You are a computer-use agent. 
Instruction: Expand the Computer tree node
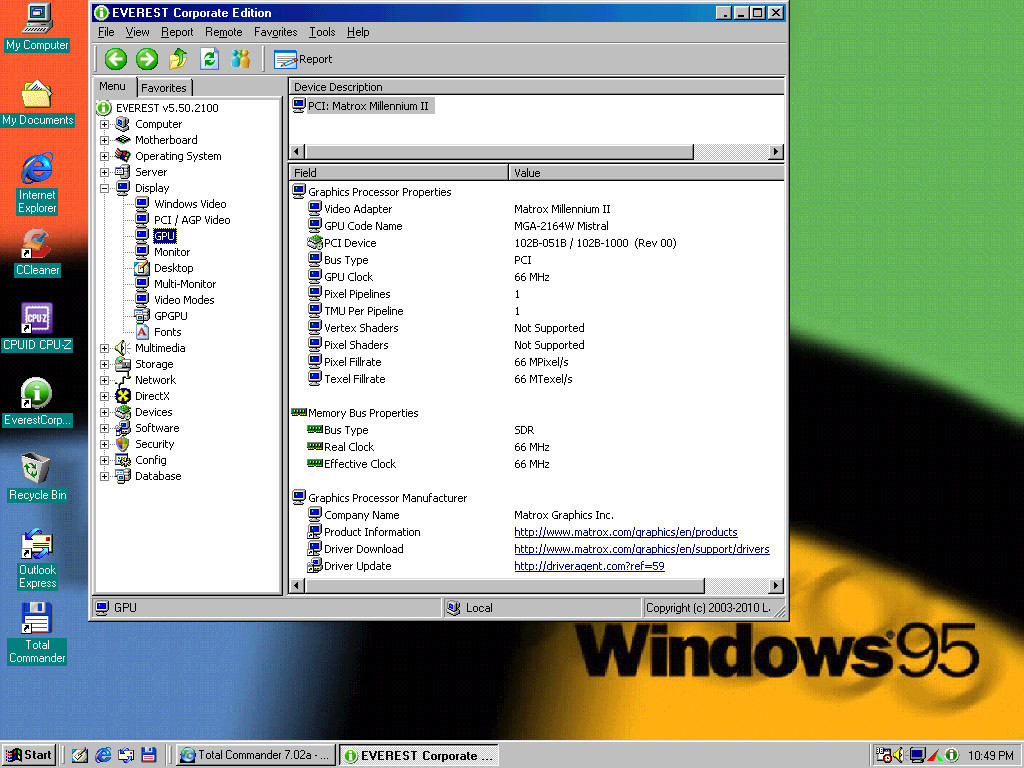click(x=104, y=124)
